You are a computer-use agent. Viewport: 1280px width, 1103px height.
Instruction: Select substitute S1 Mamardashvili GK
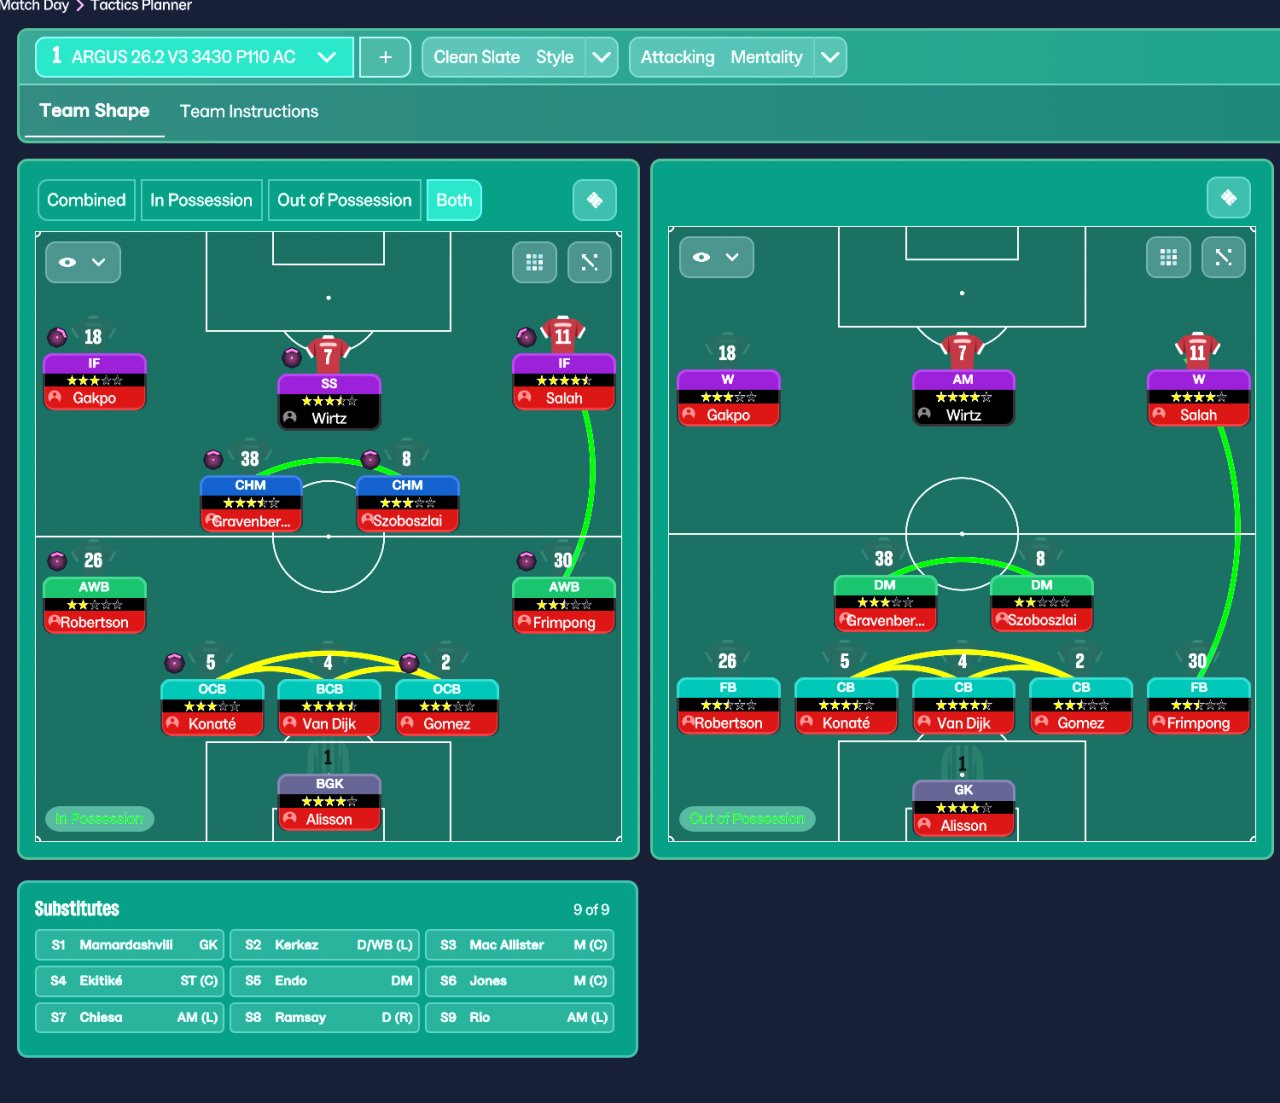130,945
